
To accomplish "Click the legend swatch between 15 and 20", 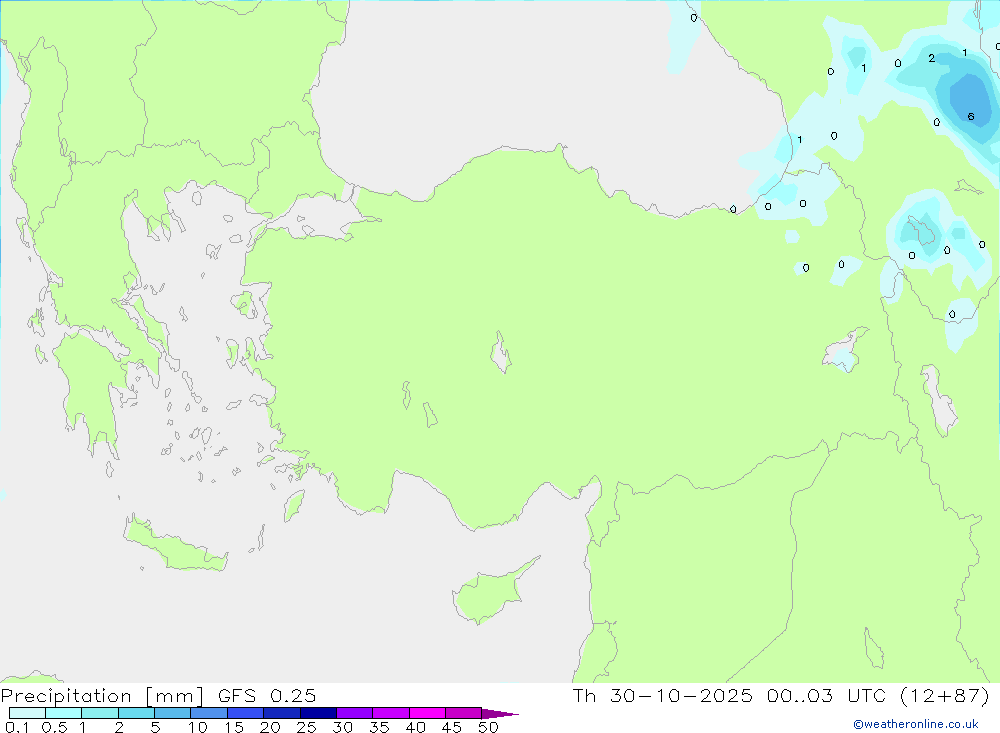I will click(x=246, y=713).
